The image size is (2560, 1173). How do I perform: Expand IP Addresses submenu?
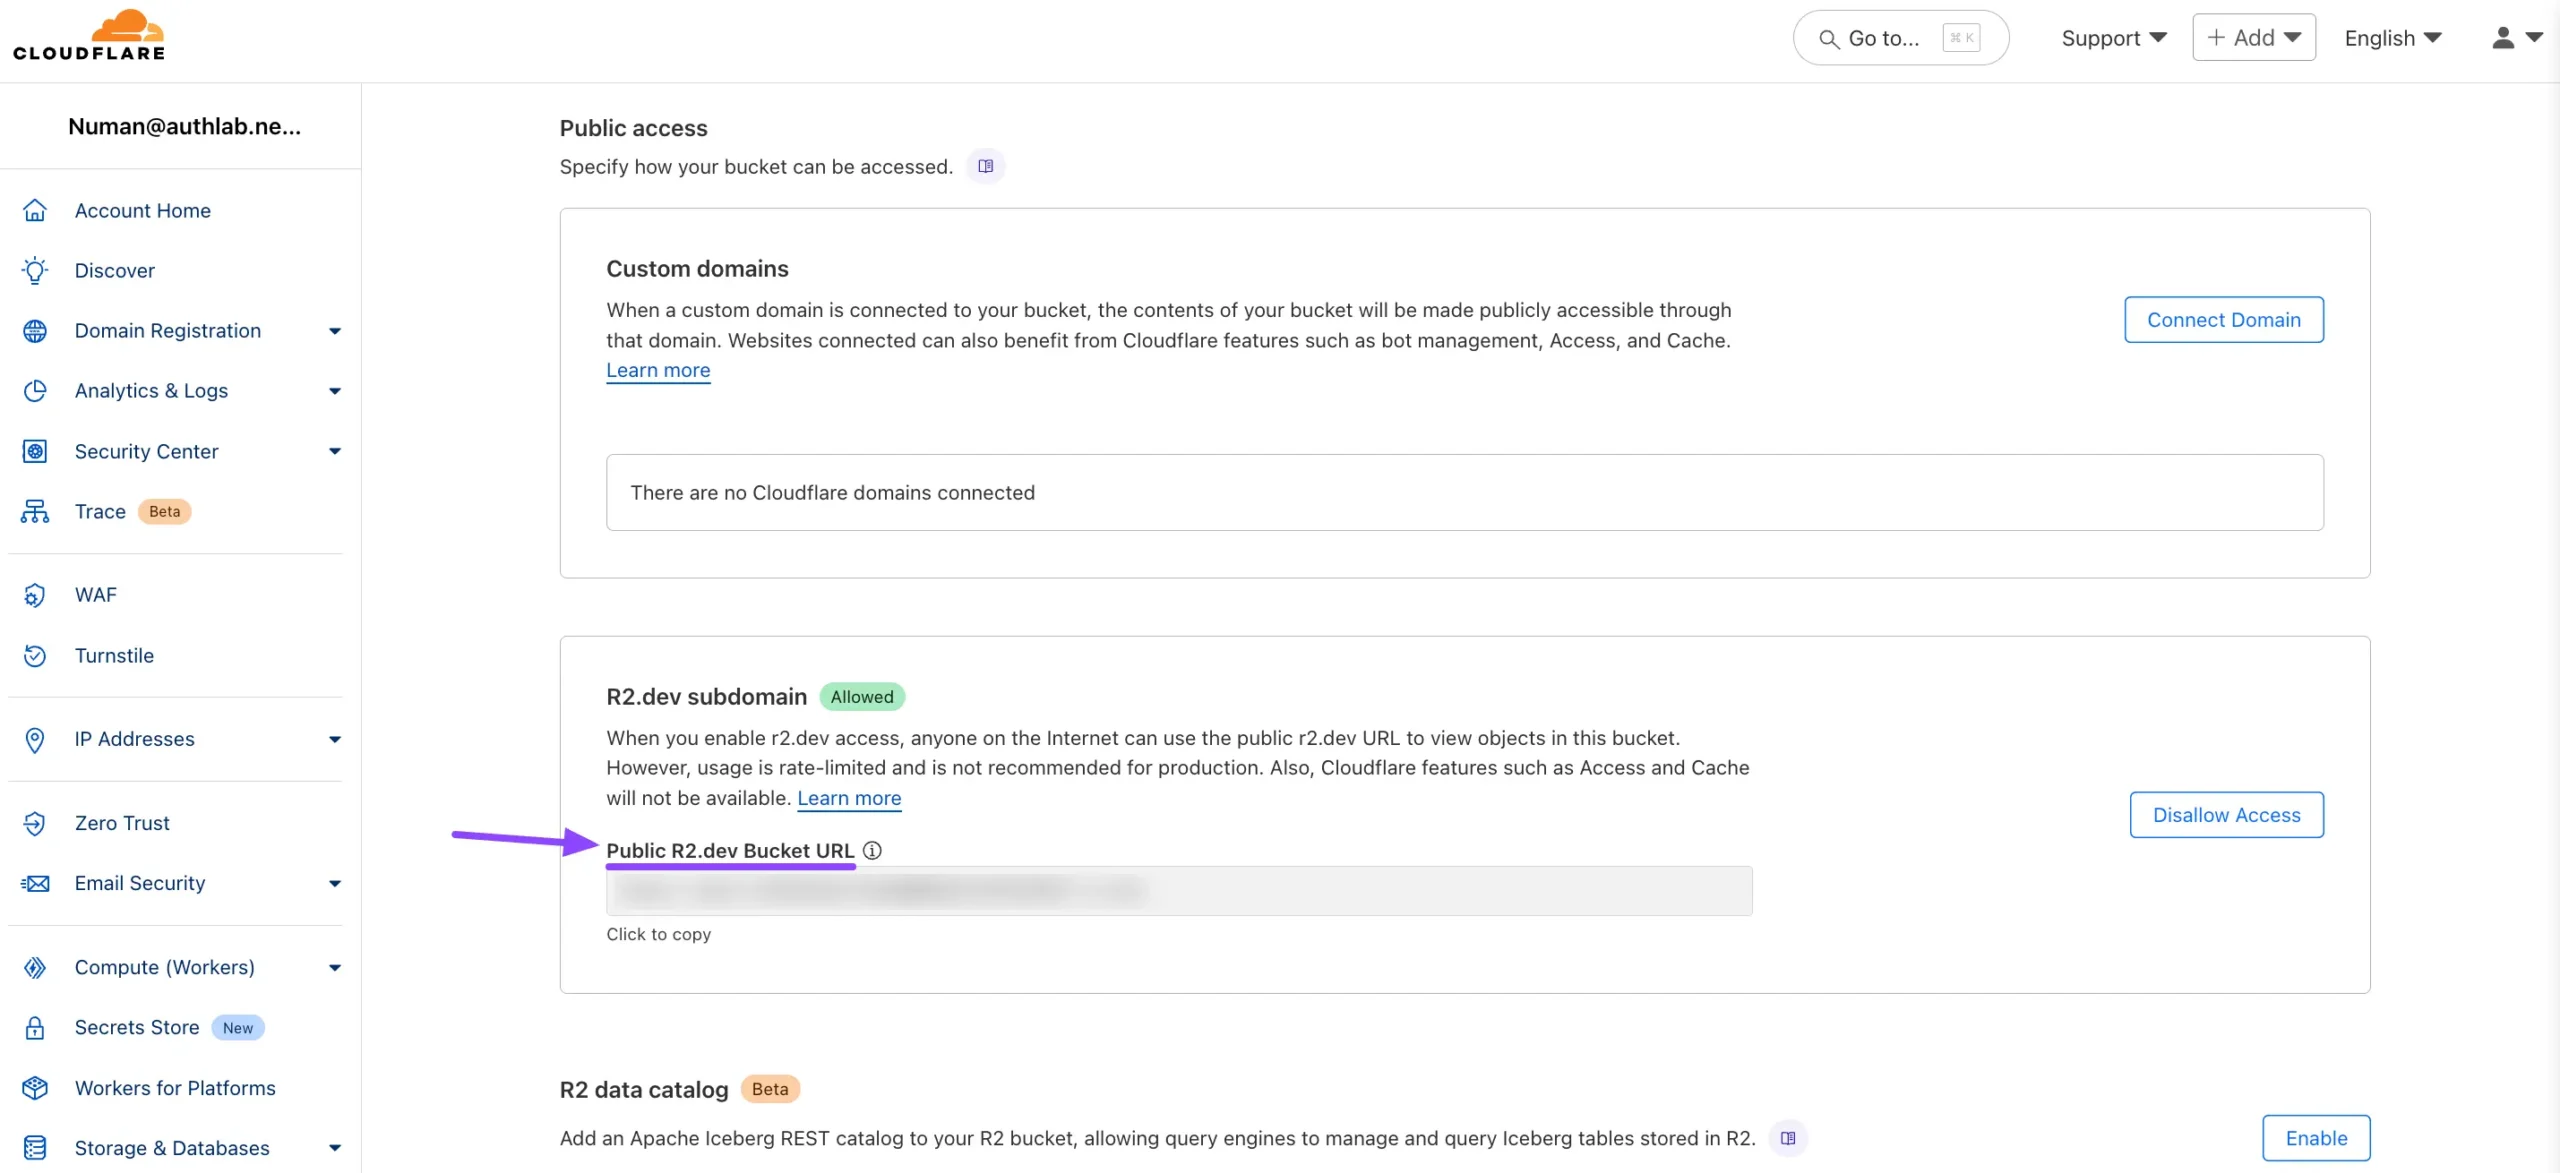pyautogui.click(x=335, y=739)
